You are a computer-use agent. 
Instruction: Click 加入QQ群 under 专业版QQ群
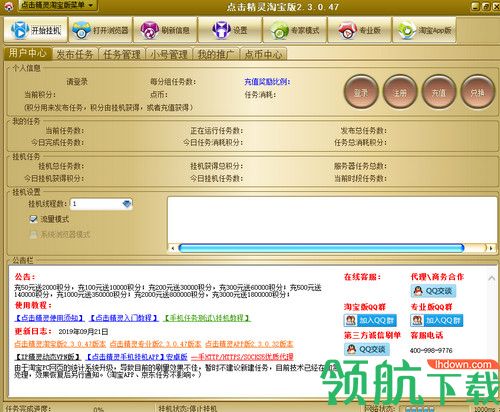click(x=437, y=320)
